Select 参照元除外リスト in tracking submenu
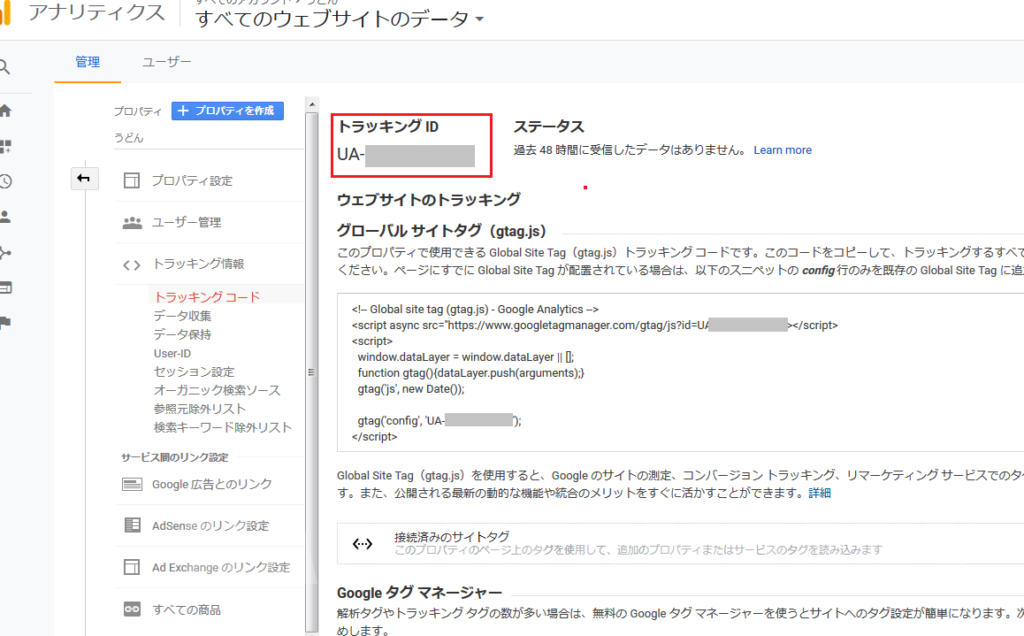This screenshot has height=636, width=1024. click(200, 409)
